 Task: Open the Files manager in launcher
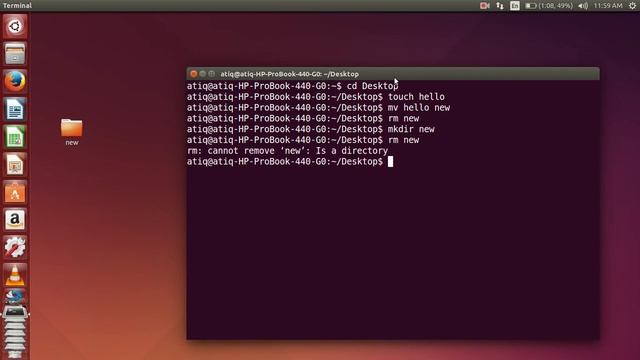[x=15, y=53]
